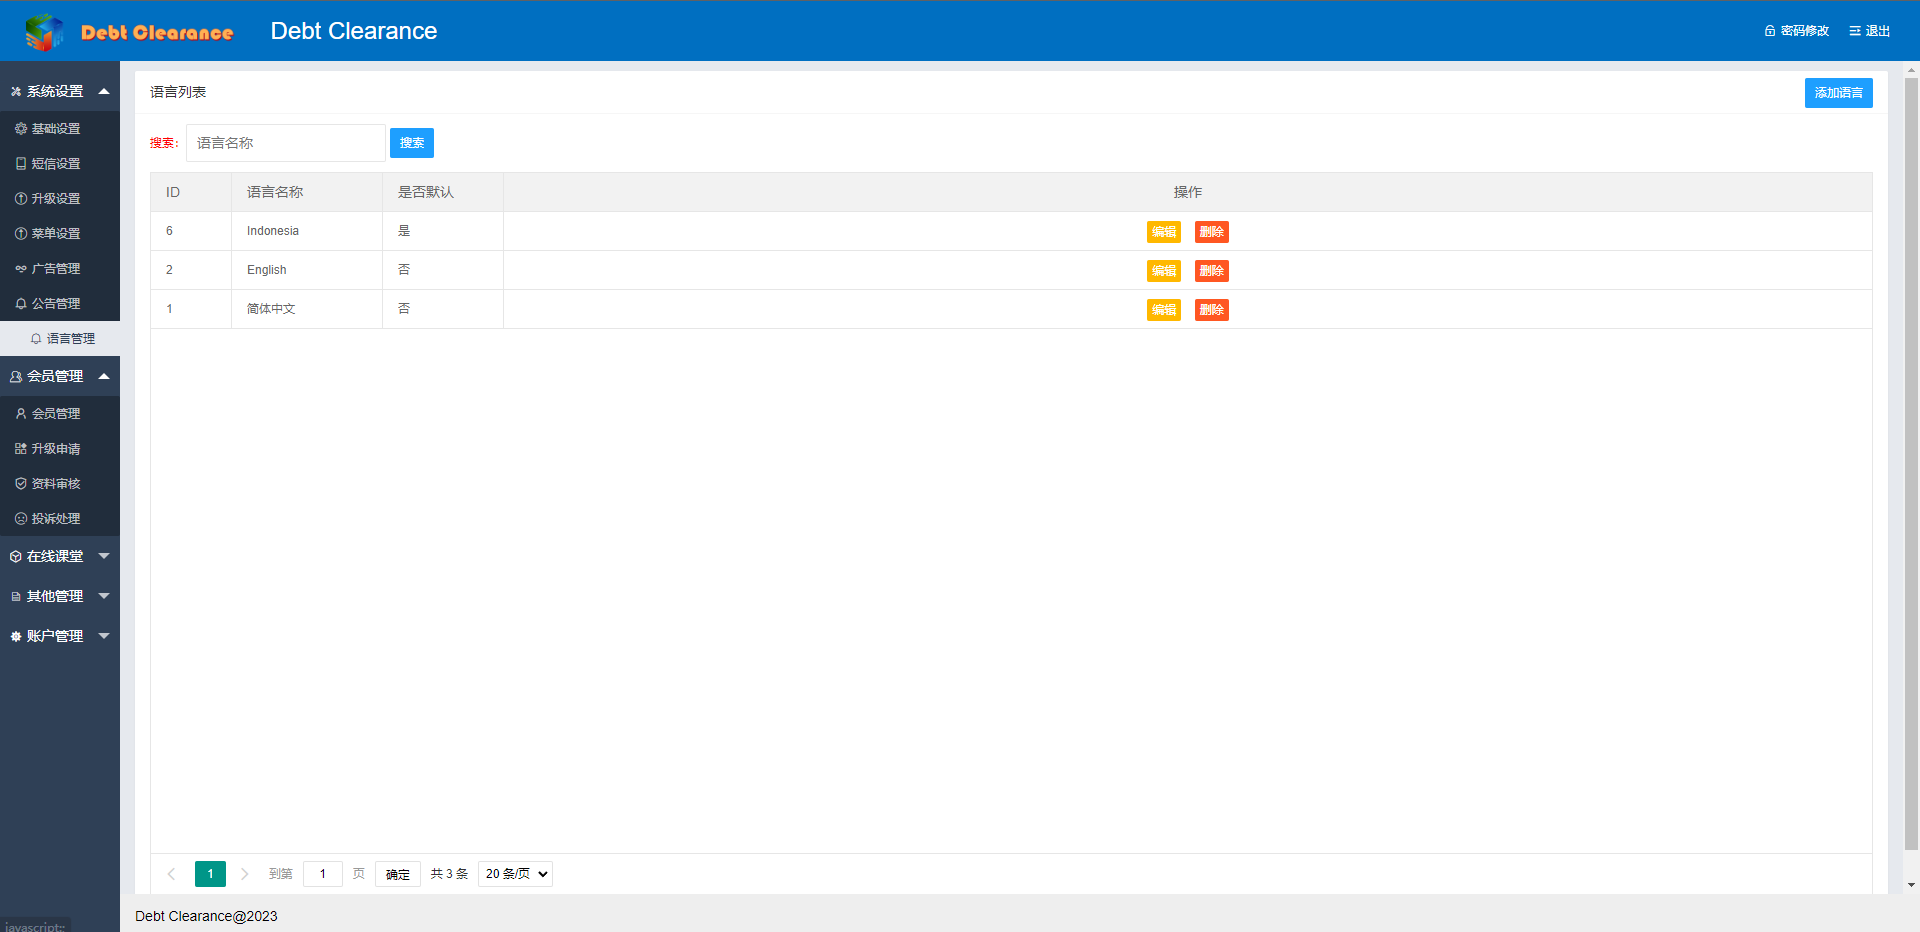Viewport: 1920px width, 932px height.
Task: Click the 语言名称 column header
Action: [307, 192]
